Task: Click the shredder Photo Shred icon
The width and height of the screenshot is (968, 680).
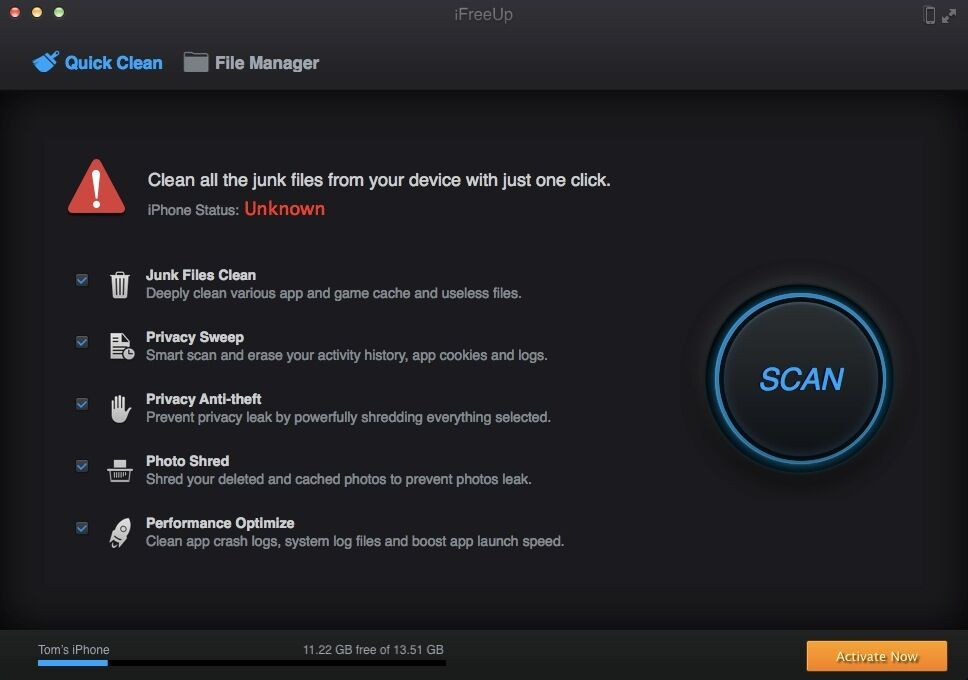Action: tap(120, 470)
